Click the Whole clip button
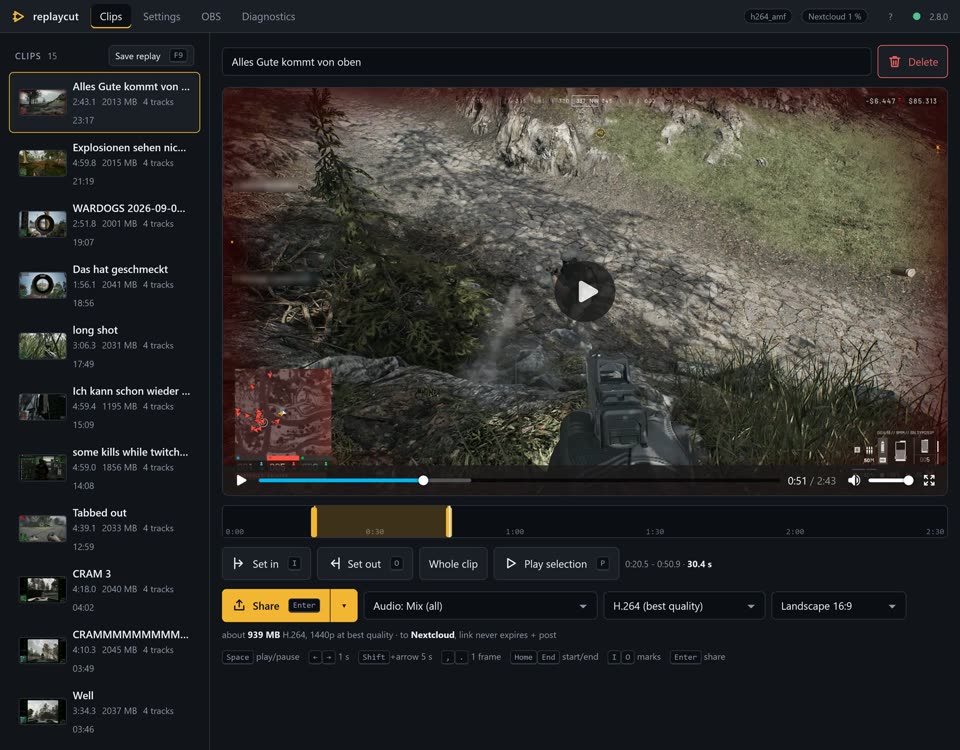Screen dimensions: 960x750 coord(453,564)
